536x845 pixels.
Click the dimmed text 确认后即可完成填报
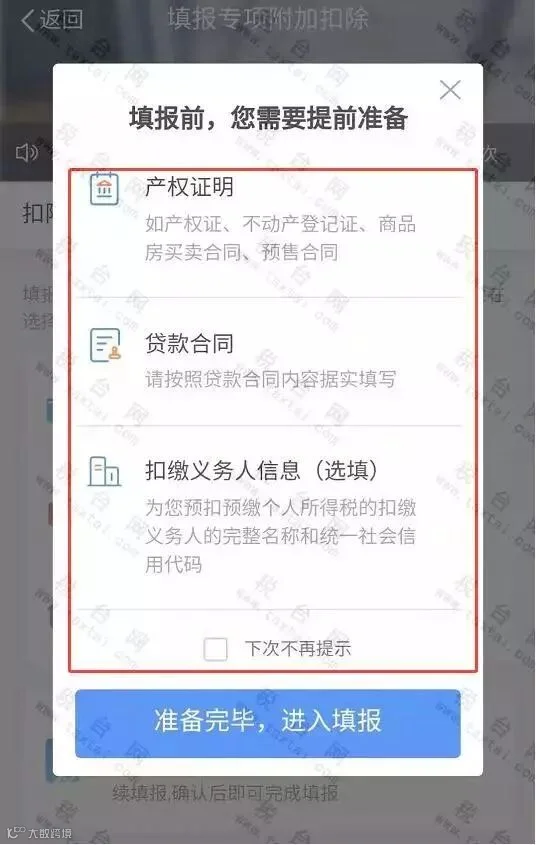pyautogui.click(x=255, y=793)
